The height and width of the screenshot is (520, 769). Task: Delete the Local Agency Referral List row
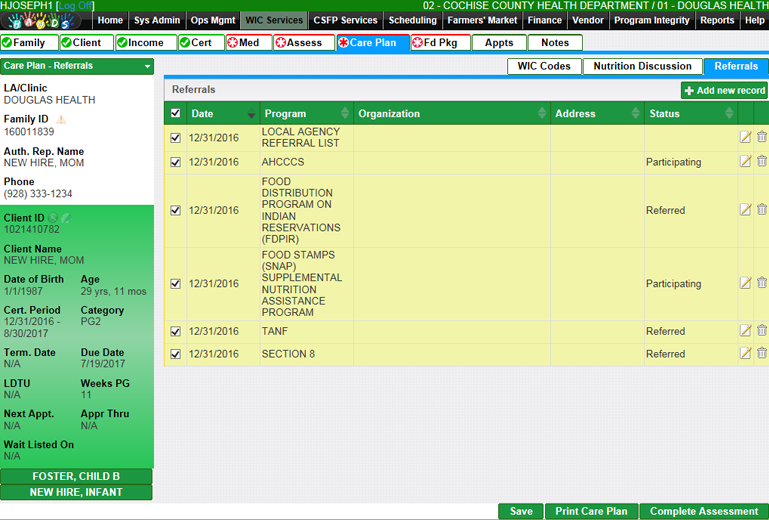point(762,137)
